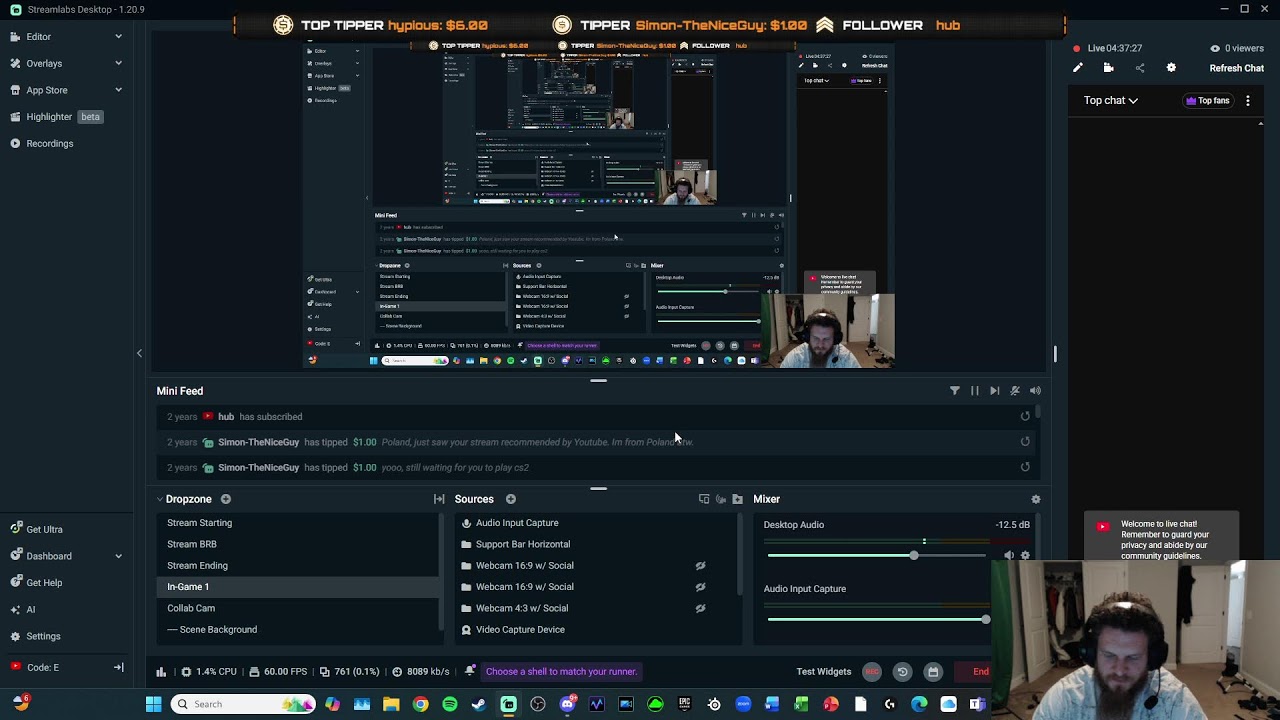The height and width of the screenshot is (720, 1280).
Task: Start recording with the REC button
Action: pyautogui.click(x=872, y=672)
